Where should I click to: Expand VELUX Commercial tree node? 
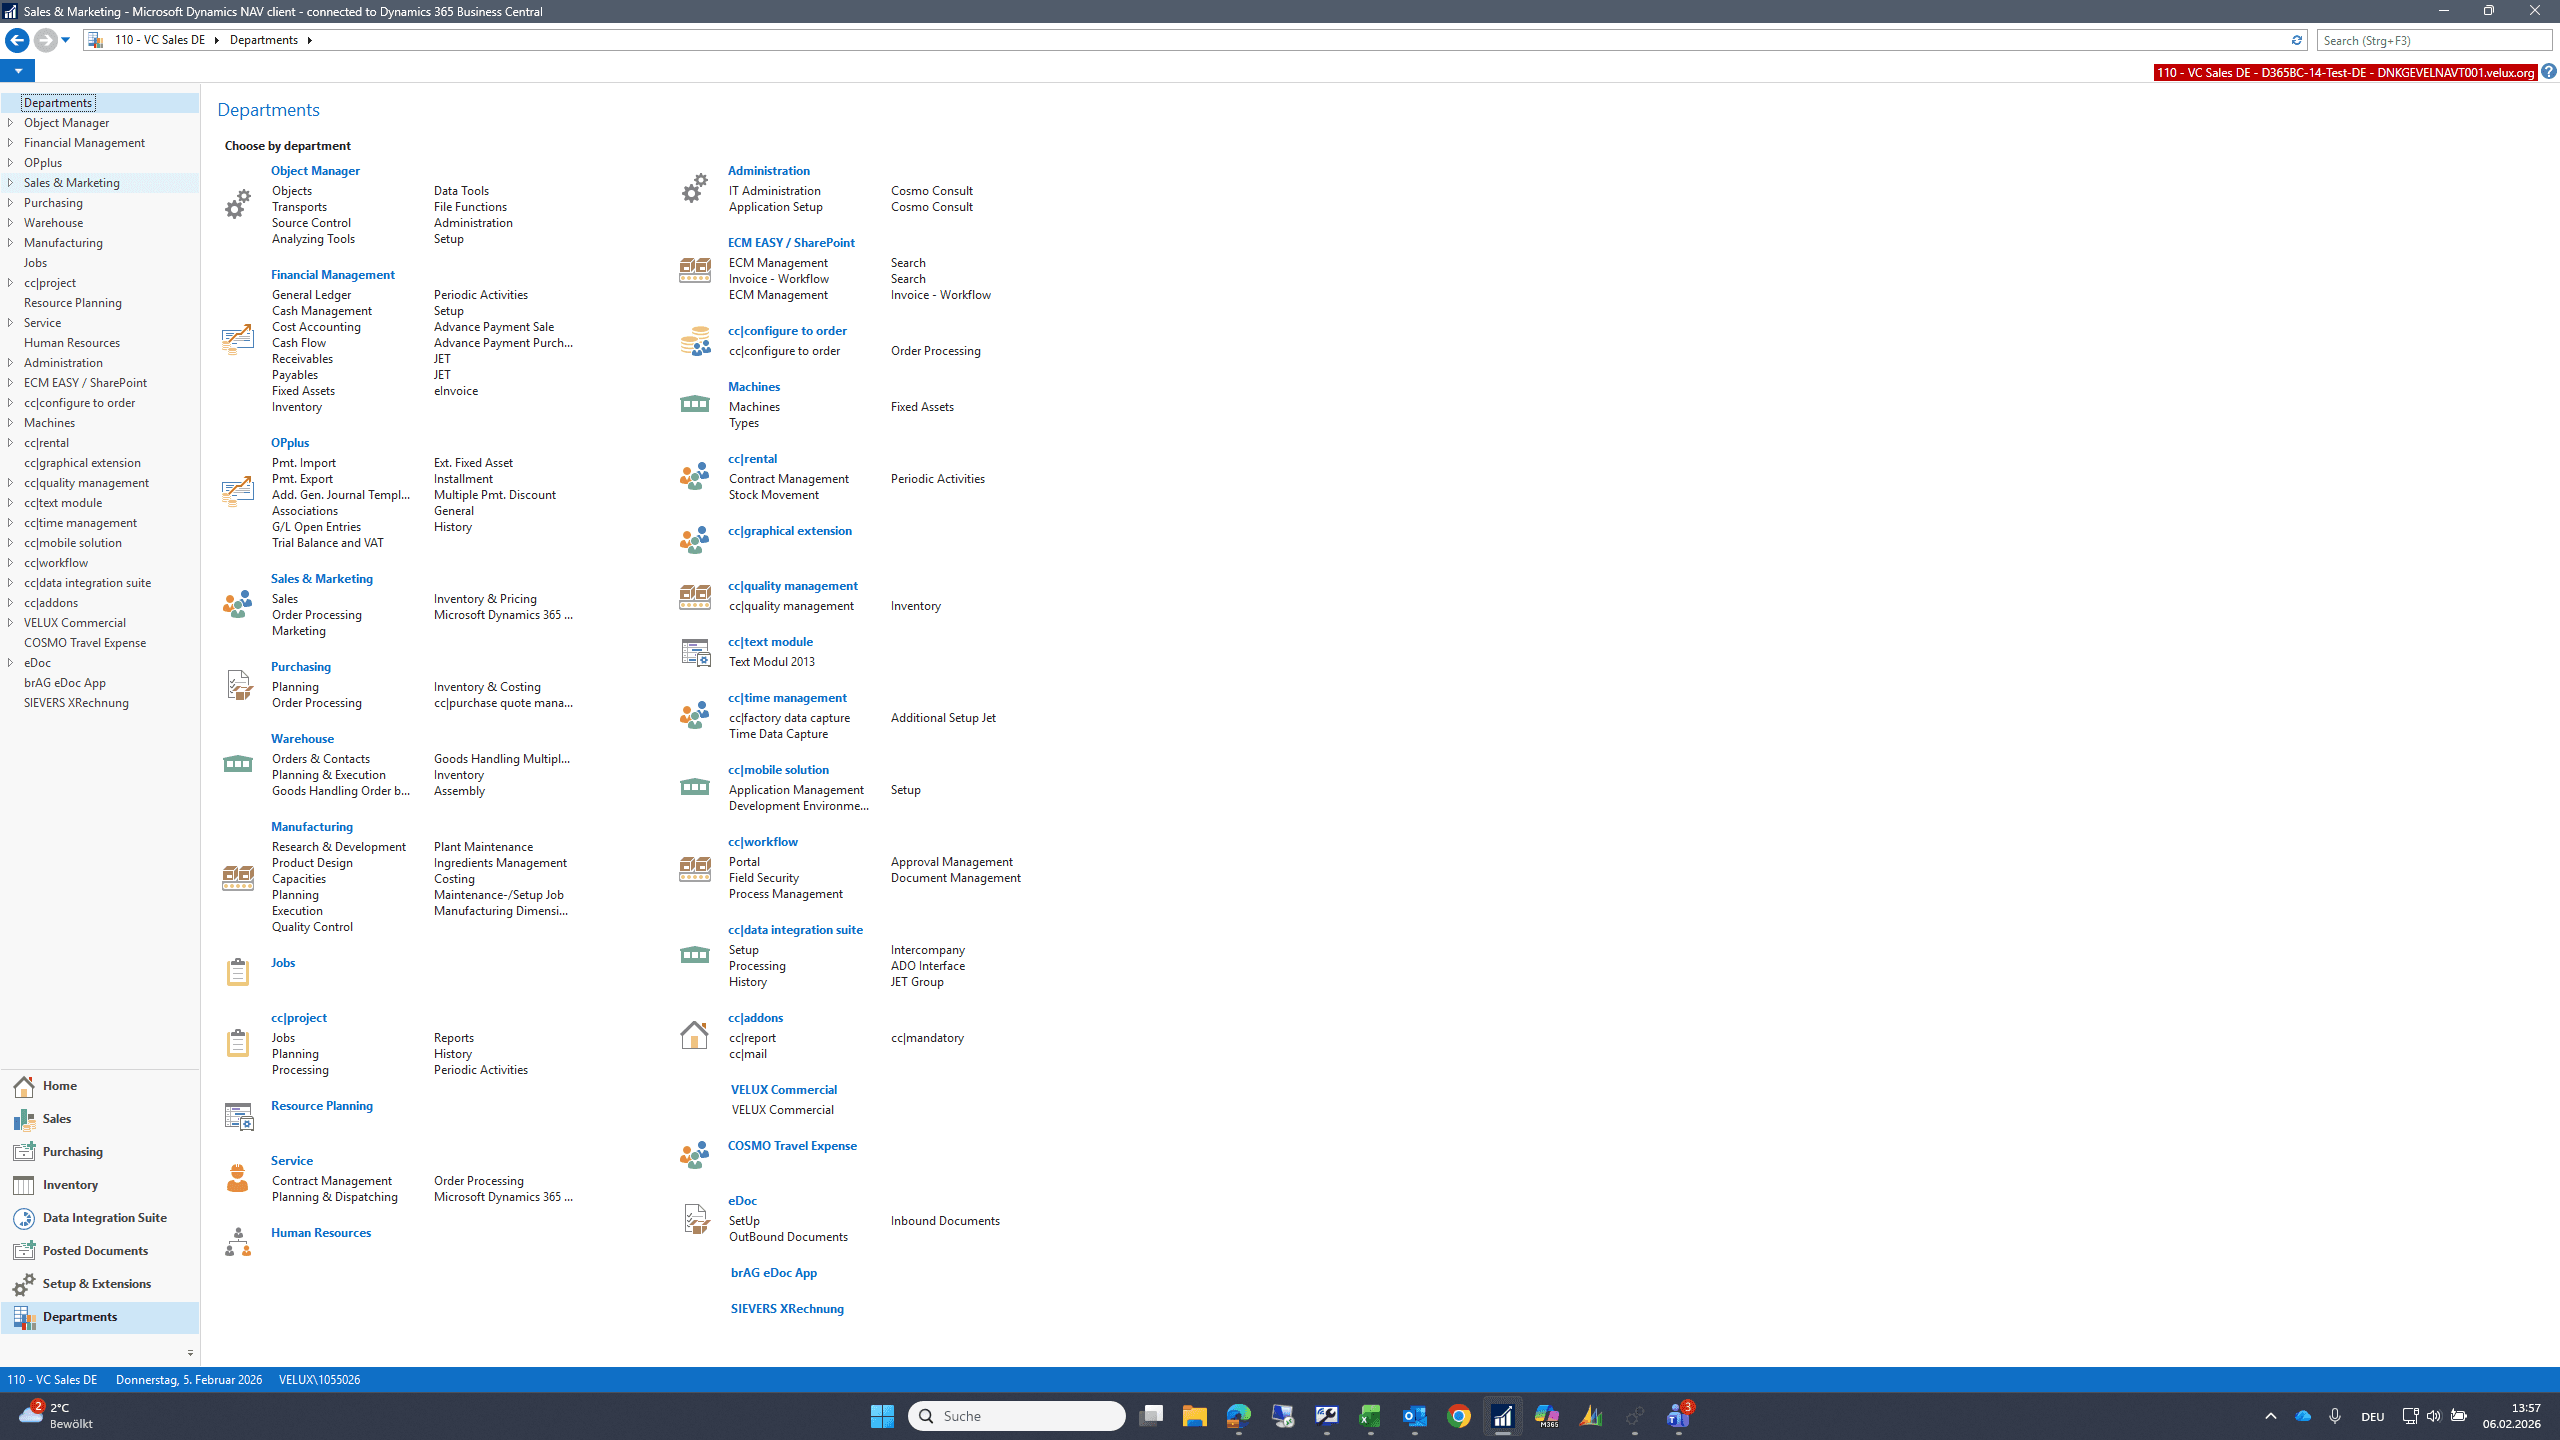click(10, 623)
